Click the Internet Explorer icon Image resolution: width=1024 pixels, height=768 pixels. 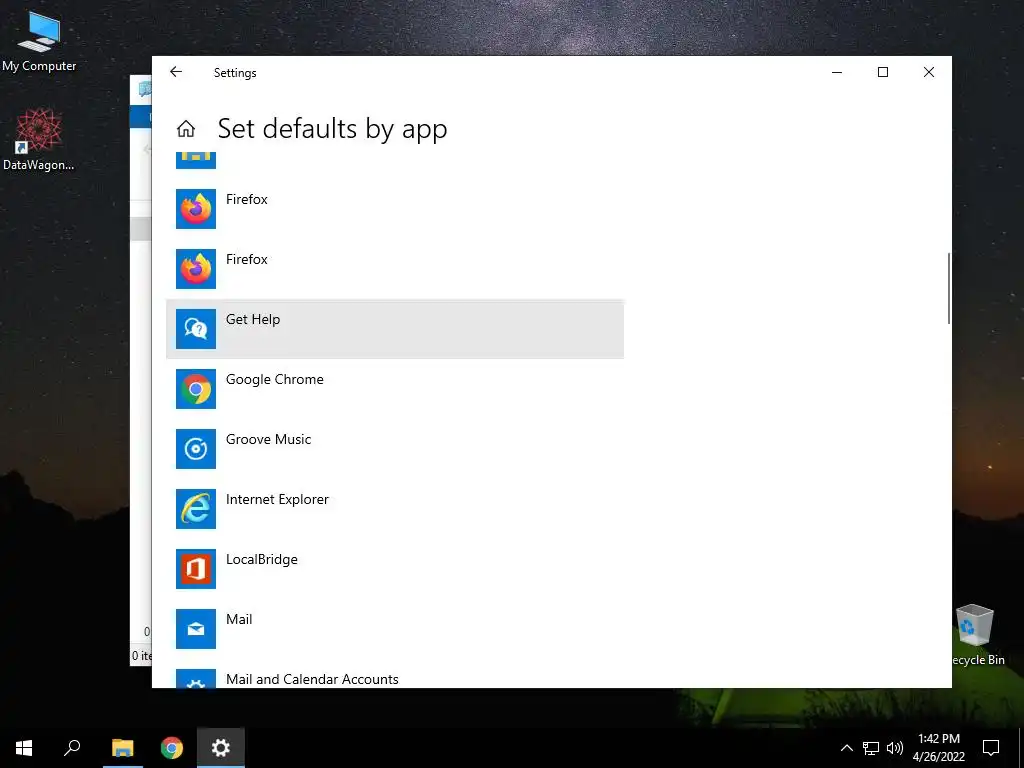point(196,509)
